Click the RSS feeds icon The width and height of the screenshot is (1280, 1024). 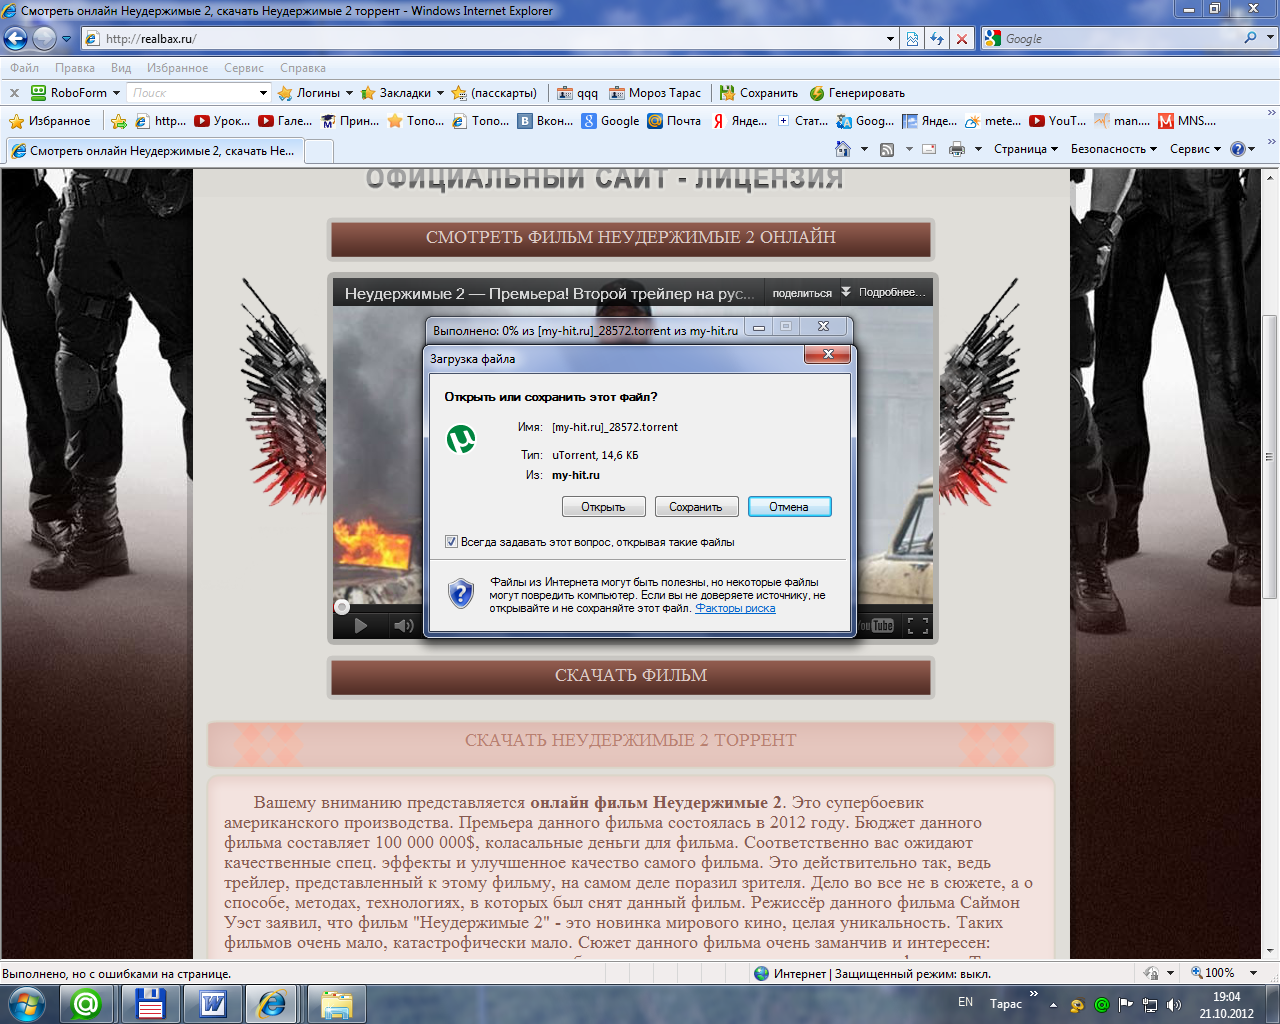pyautogui.click(x=887, y=149)
